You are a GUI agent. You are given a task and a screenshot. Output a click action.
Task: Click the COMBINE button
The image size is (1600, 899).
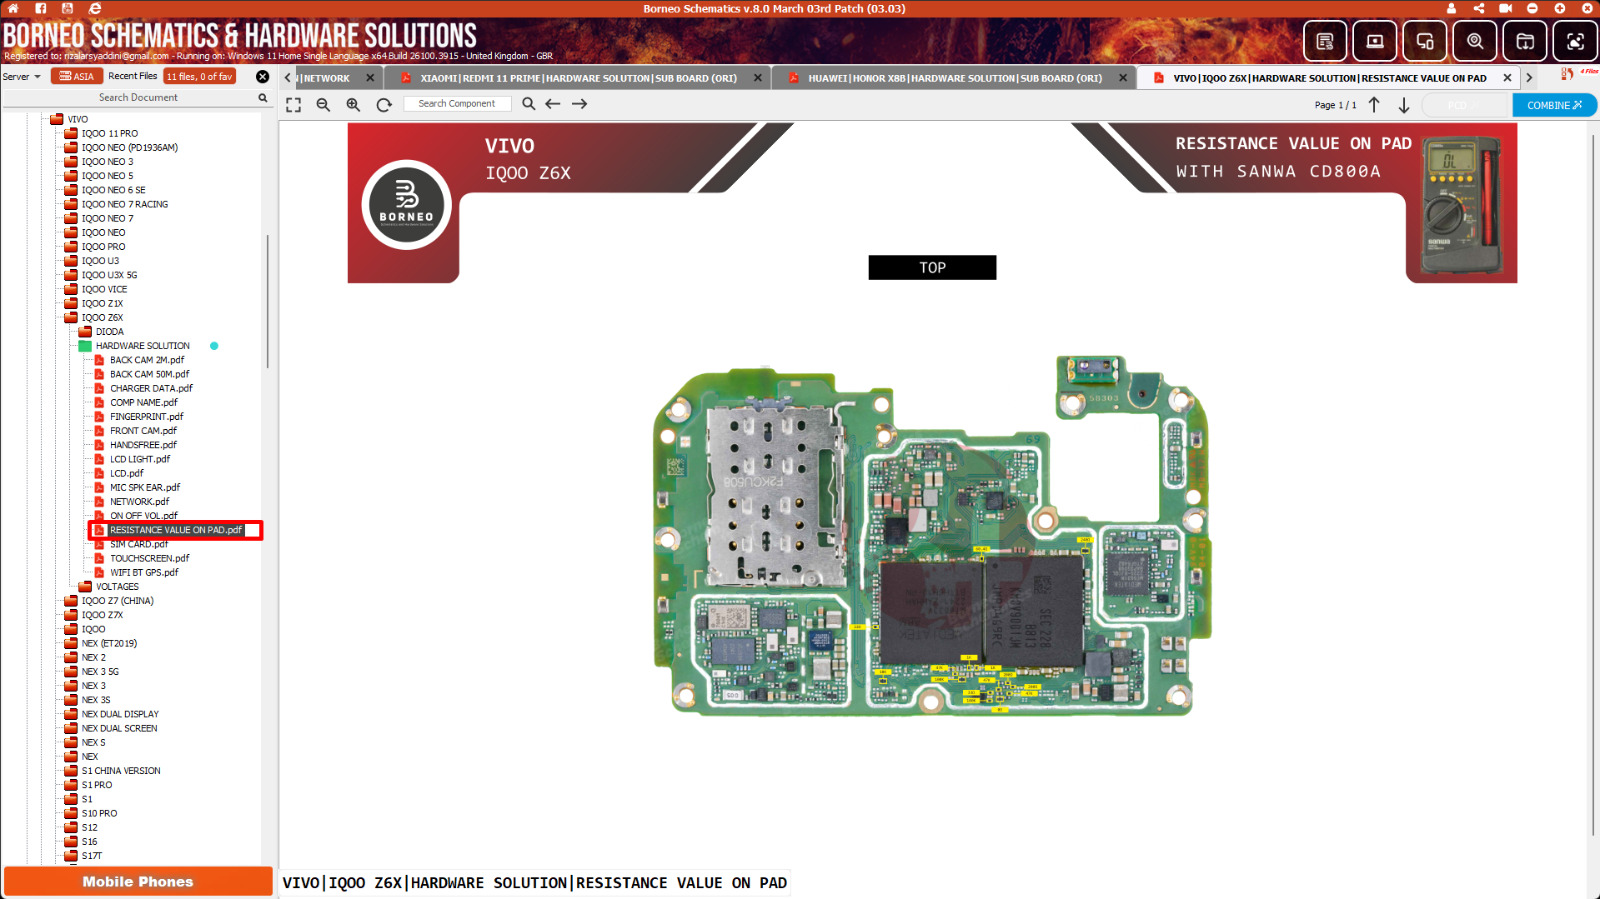click(1554, 105)
